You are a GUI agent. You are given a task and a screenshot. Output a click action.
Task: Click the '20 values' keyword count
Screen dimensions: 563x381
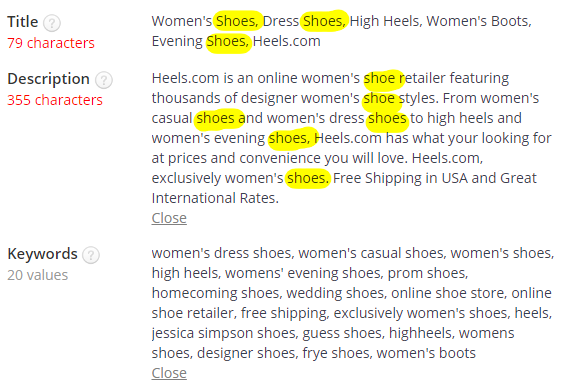(38, 275)
